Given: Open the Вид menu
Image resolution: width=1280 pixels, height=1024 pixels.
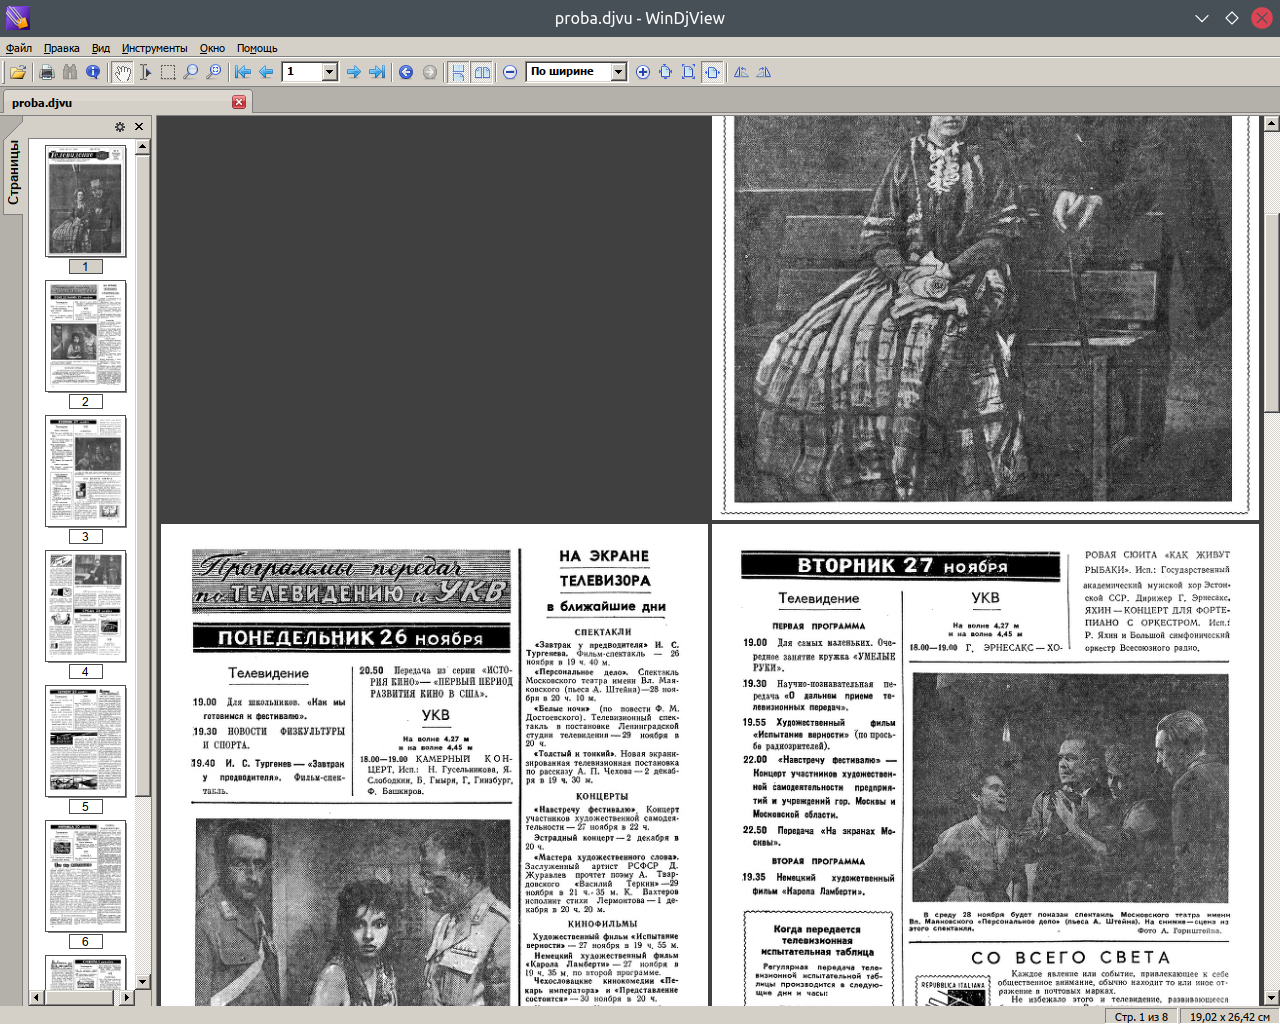Looking at the screenshot, I should [101, 48].
